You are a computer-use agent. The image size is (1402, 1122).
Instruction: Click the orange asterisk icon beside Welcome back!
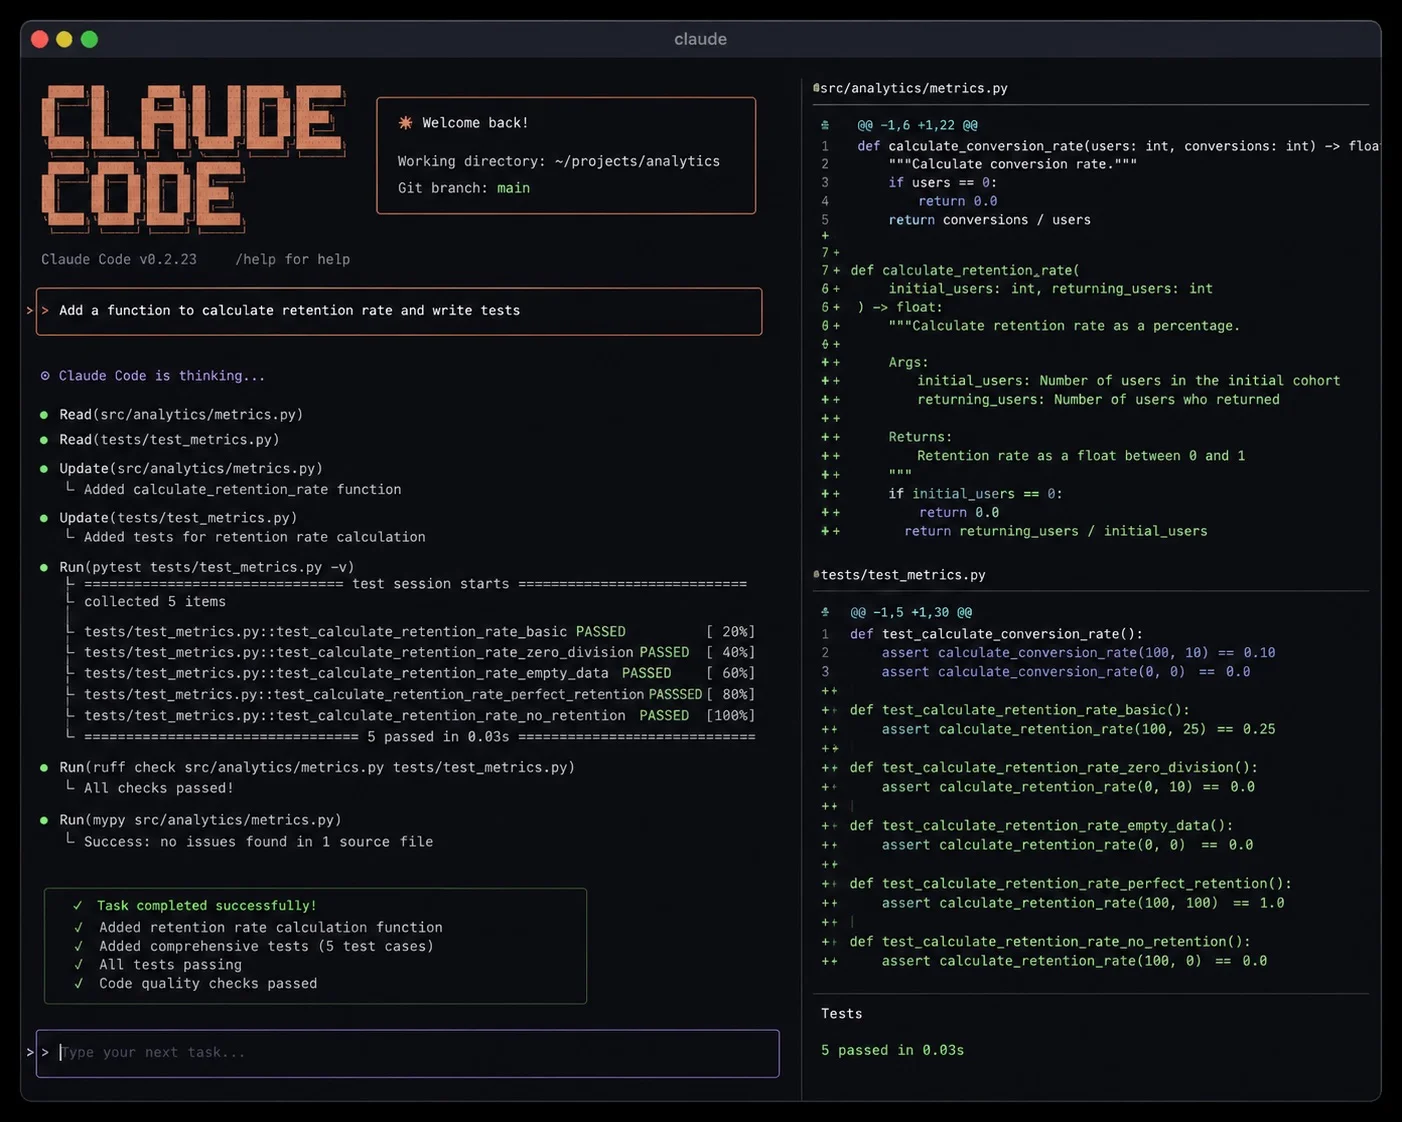click(405, 123)
